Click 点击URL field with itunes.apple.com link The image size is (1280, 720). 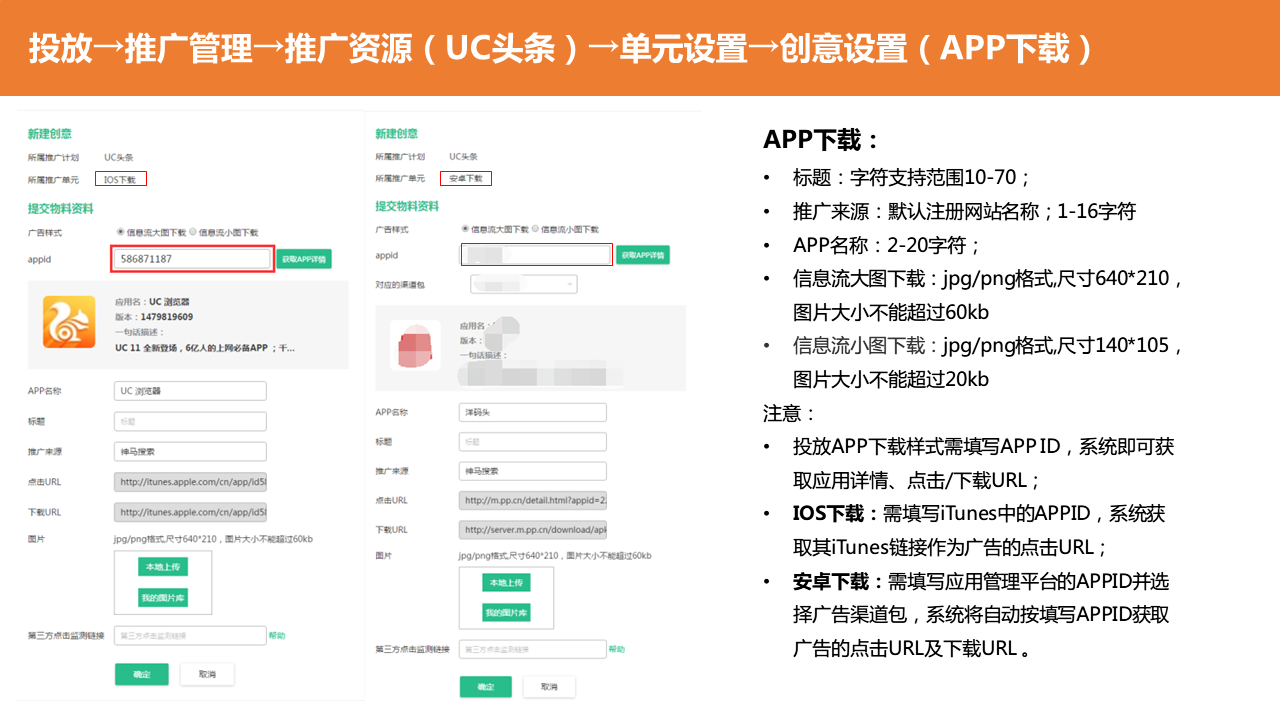(x=190, y=481)
